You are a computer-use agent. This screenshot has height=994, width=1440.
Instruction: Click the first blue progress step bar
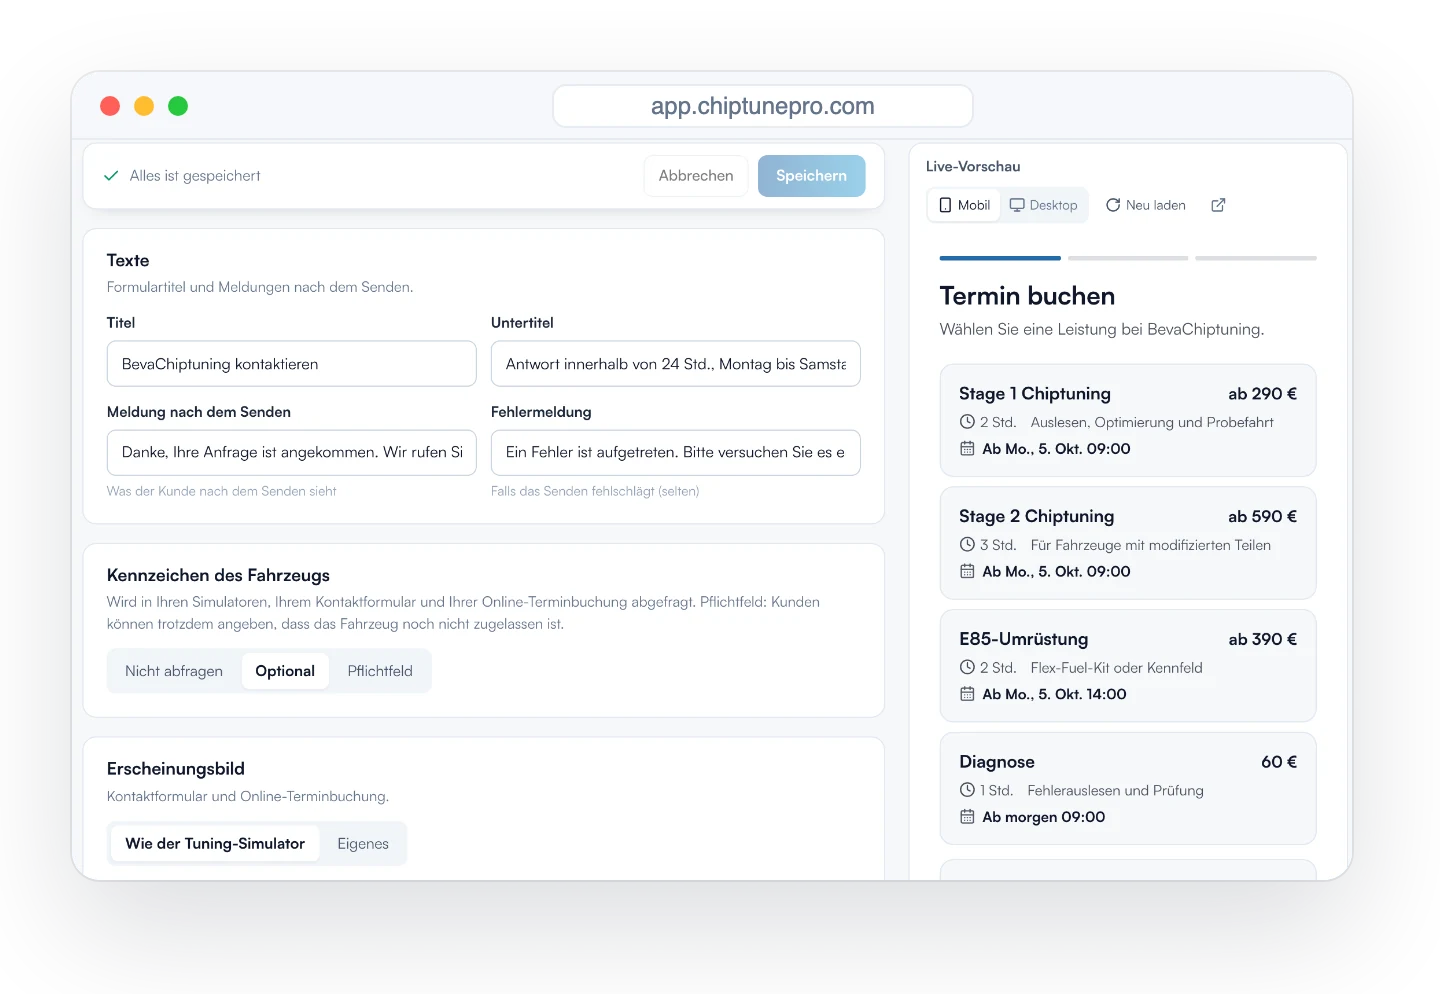click(1000, 258)
